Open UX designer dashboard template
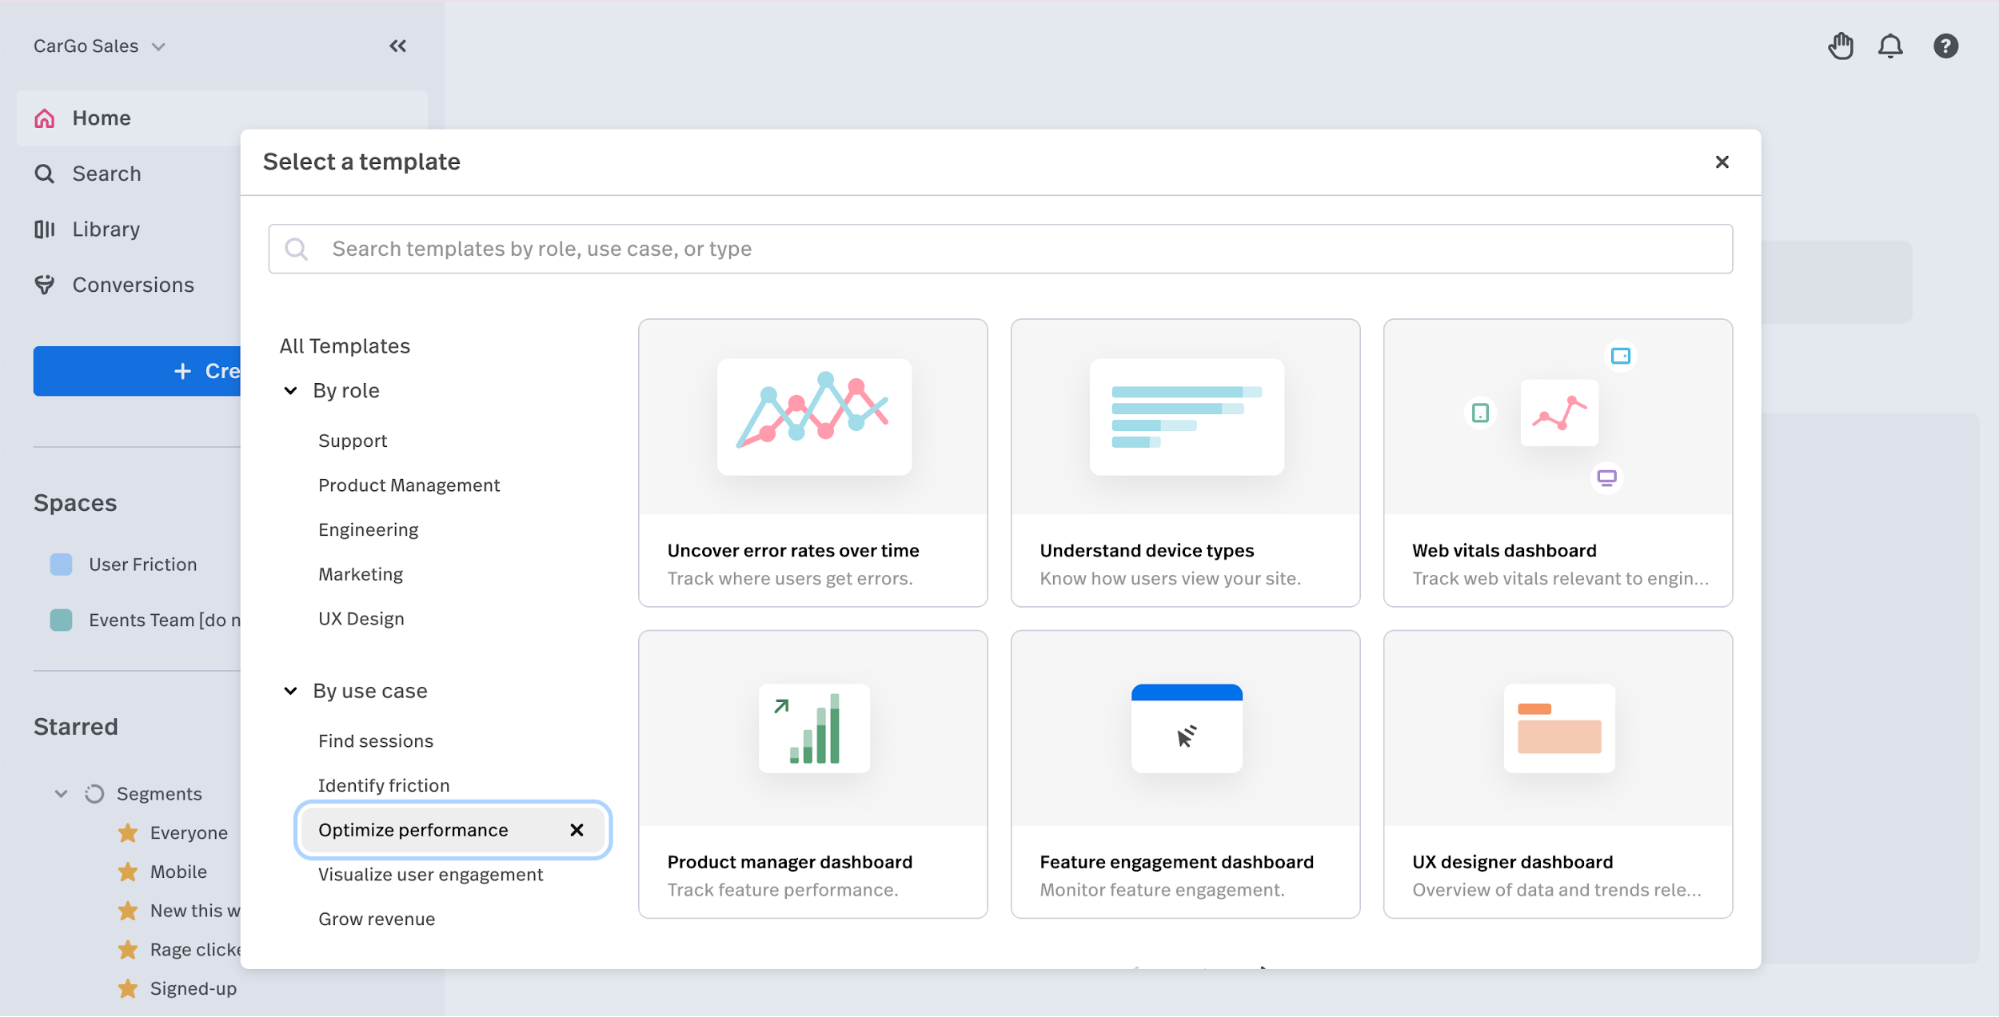The height and width of the screenshot is (1017, 1999). click(1558, 774)
